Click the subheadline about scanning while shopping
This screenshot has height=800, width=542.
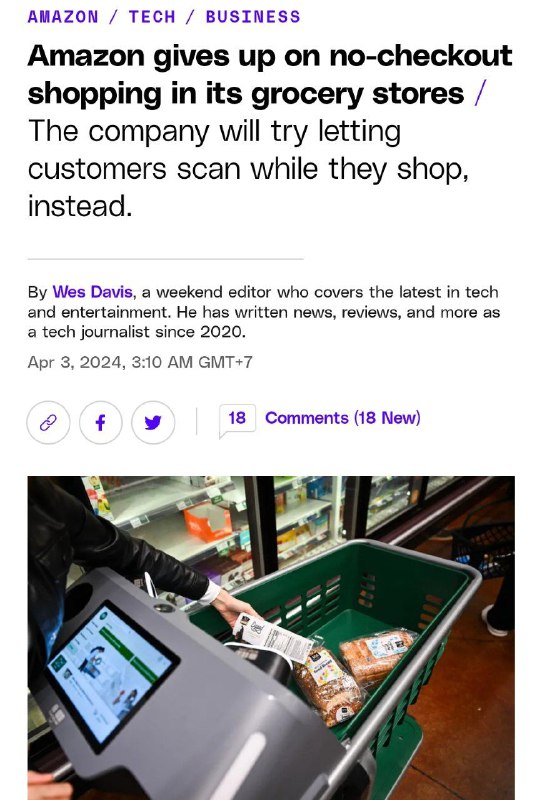pyautogui.click(x=248, y=168)
